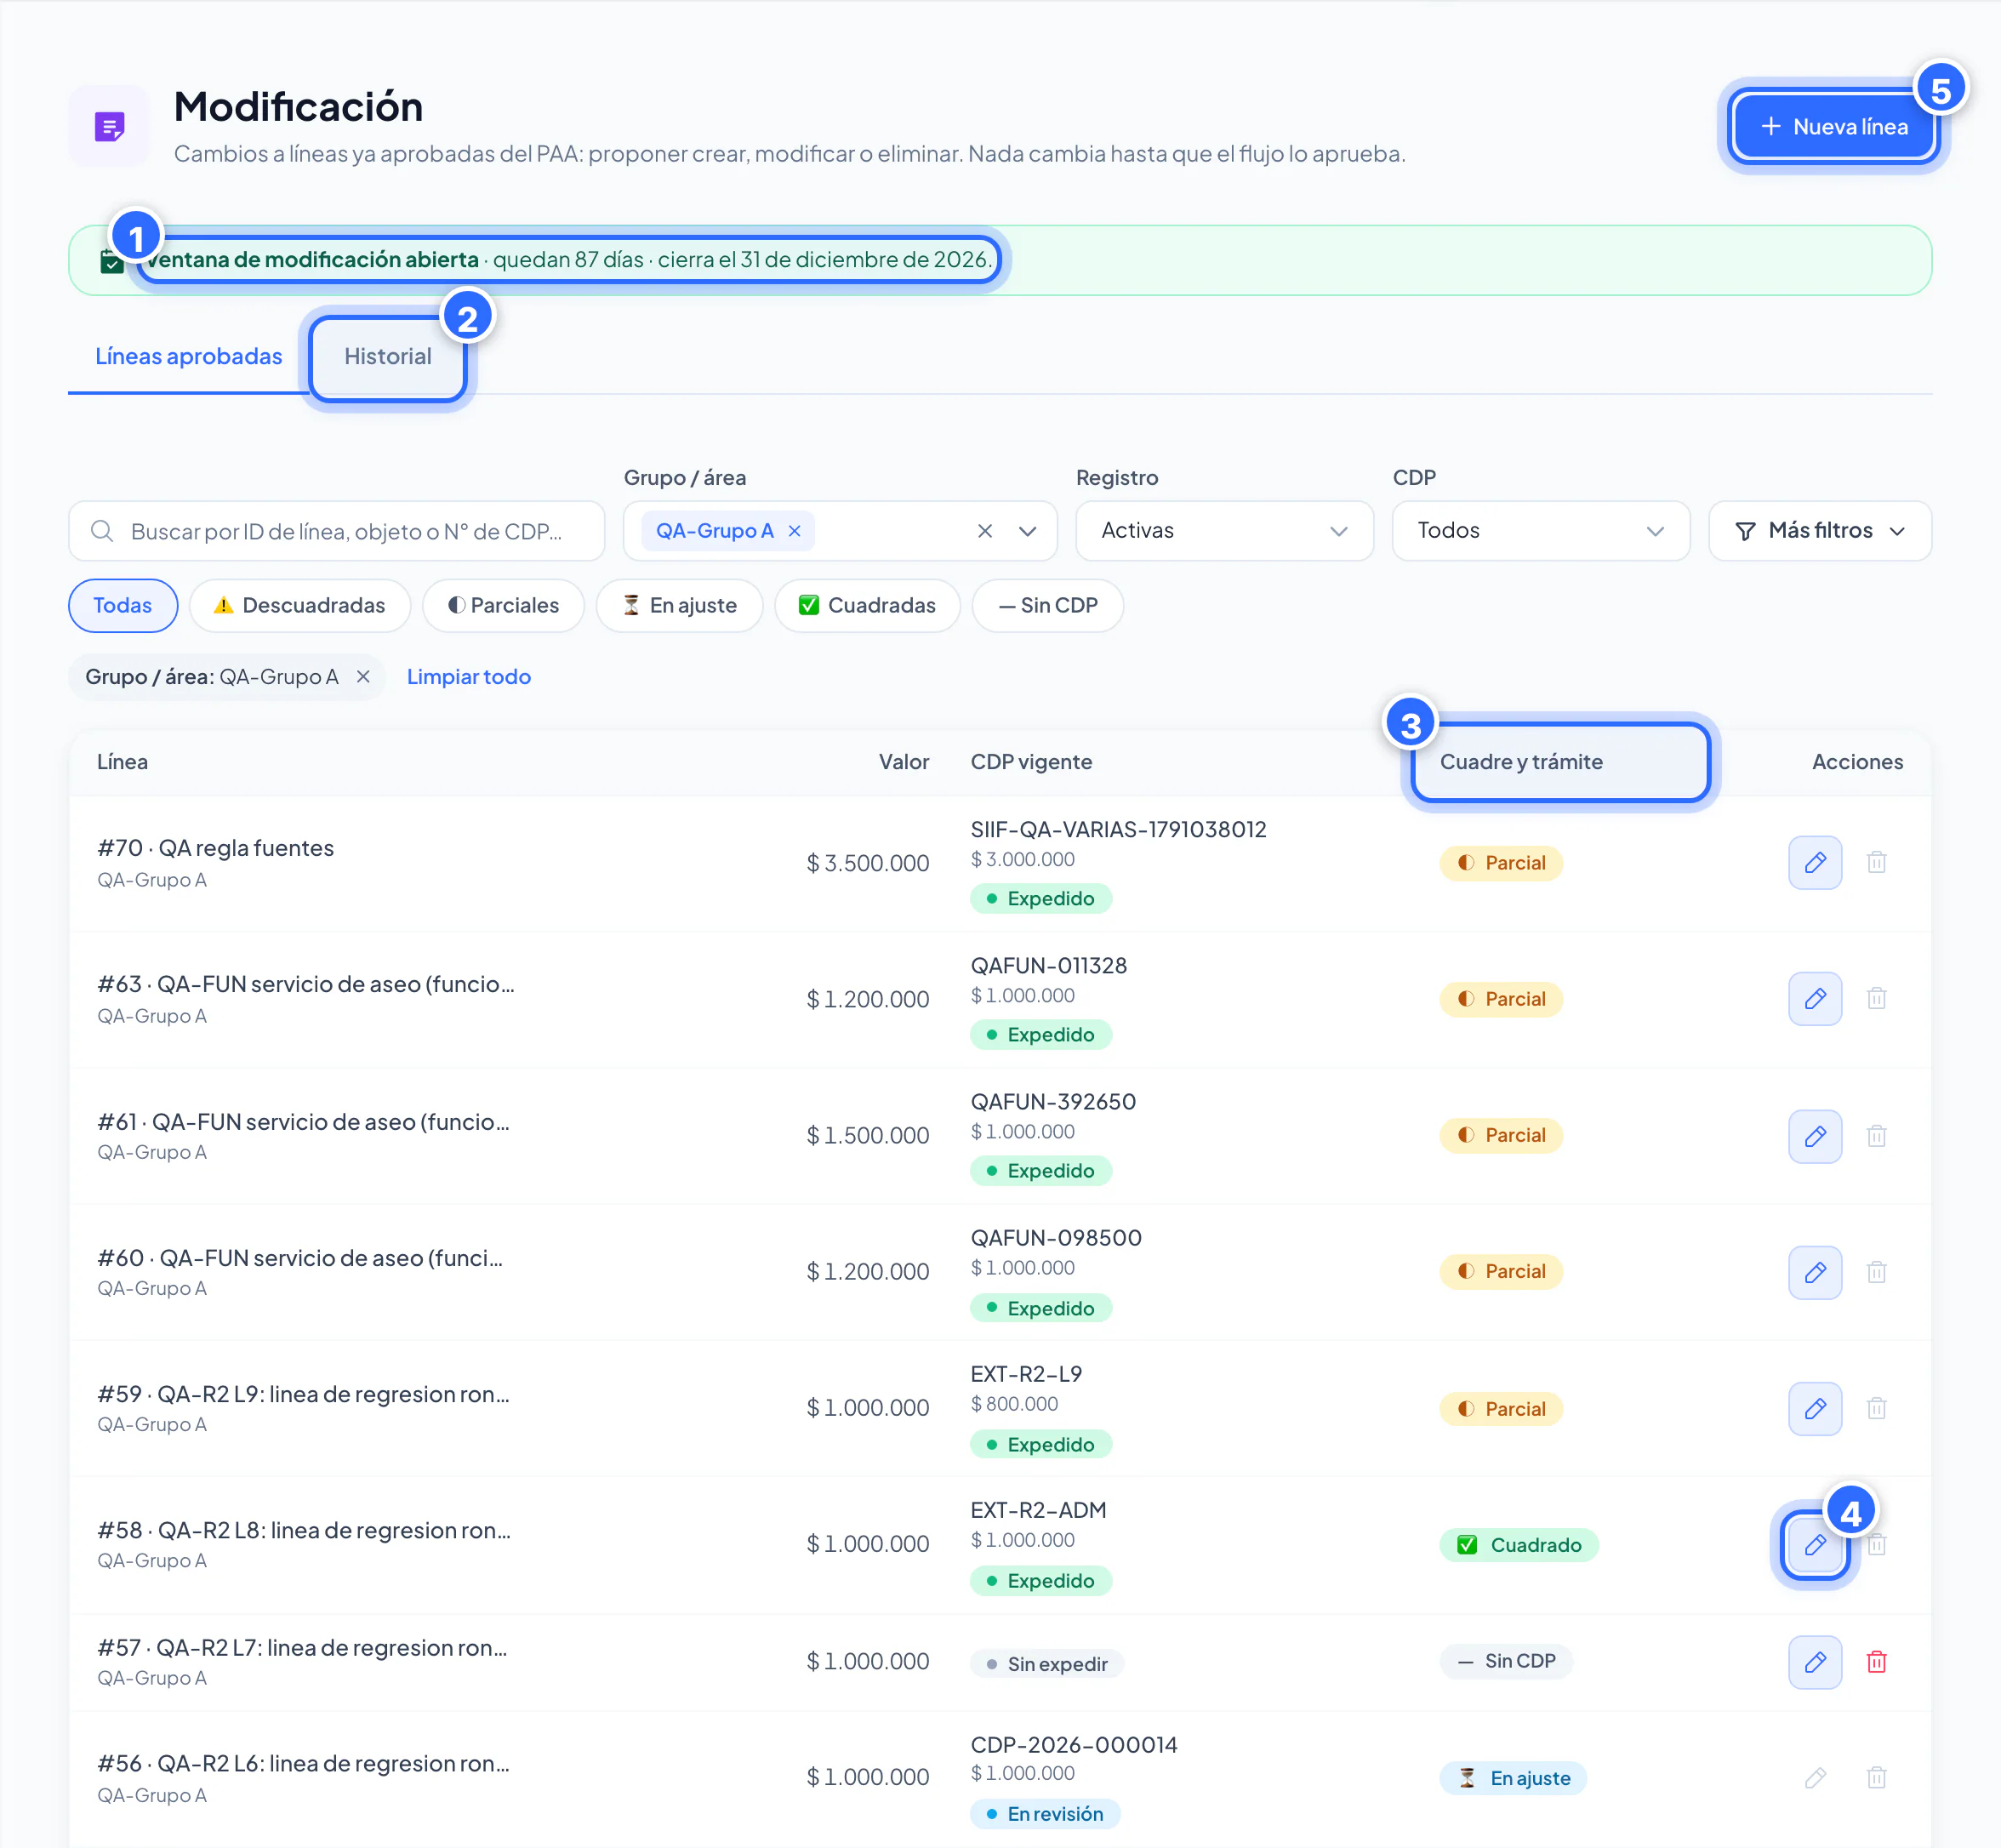Screen dimensions: 2001x1848
Task: Edit line #70 with pencil icon
Action: click(x=1814, y=862)
